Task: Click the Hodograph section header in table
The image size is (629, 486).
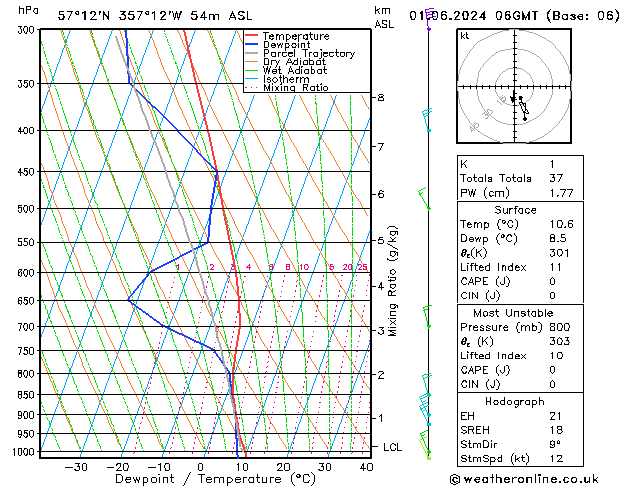Action: 516,401
